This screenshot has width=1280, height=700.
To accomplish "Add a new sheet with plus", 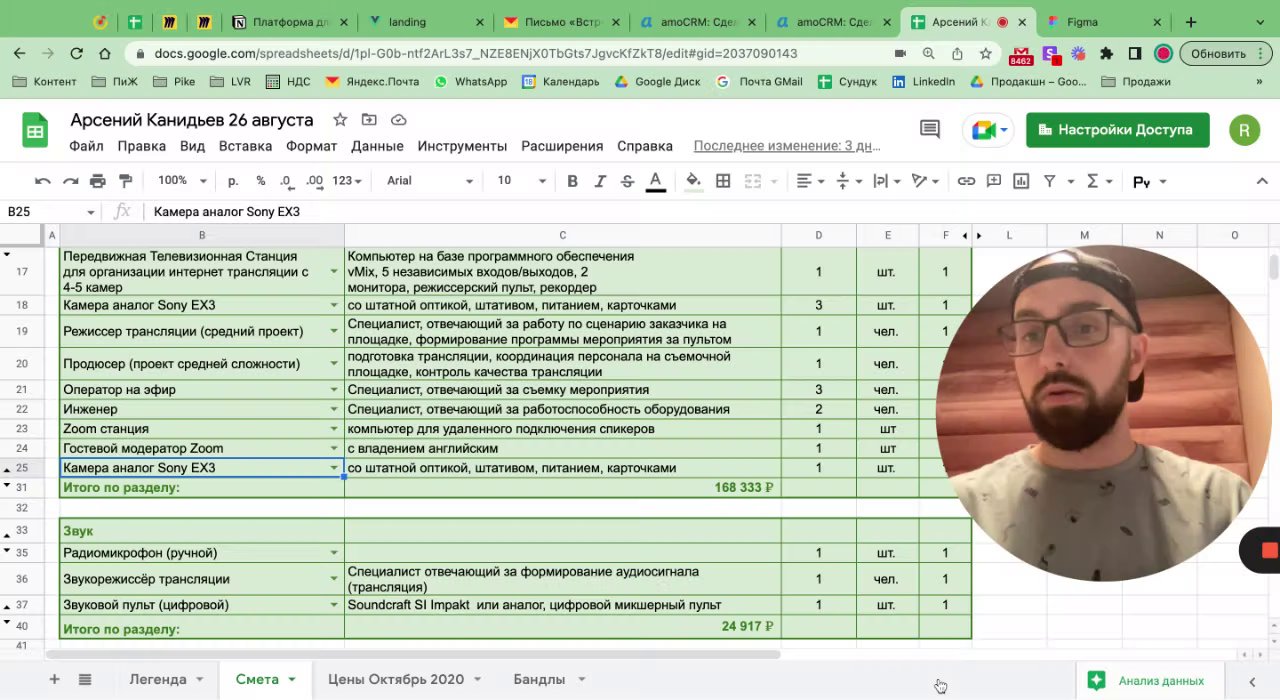I will [x=54, y=679].
